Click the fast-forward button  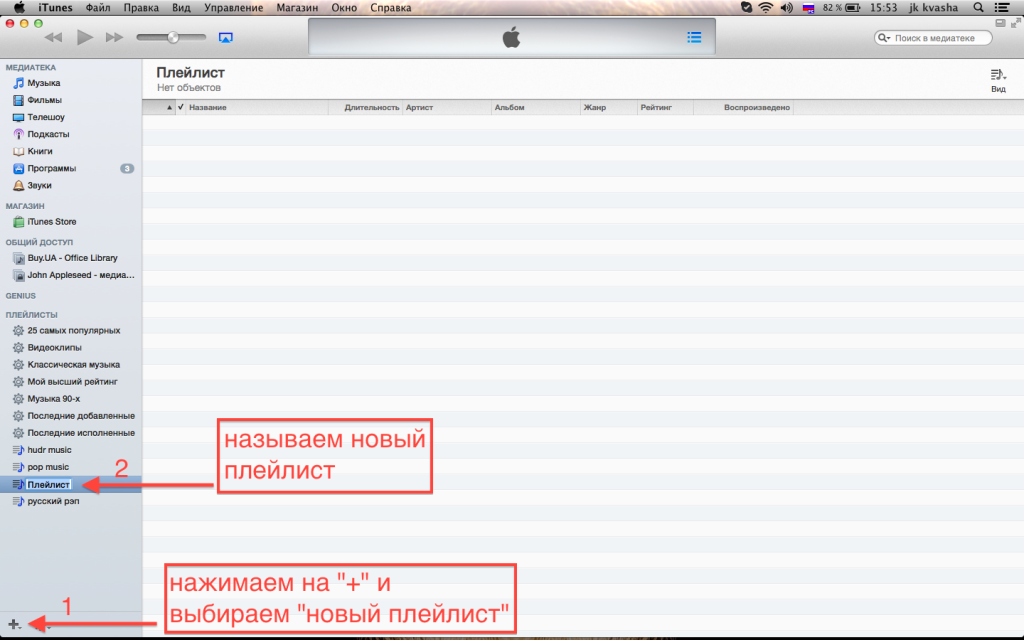click(x=114, y=37)
